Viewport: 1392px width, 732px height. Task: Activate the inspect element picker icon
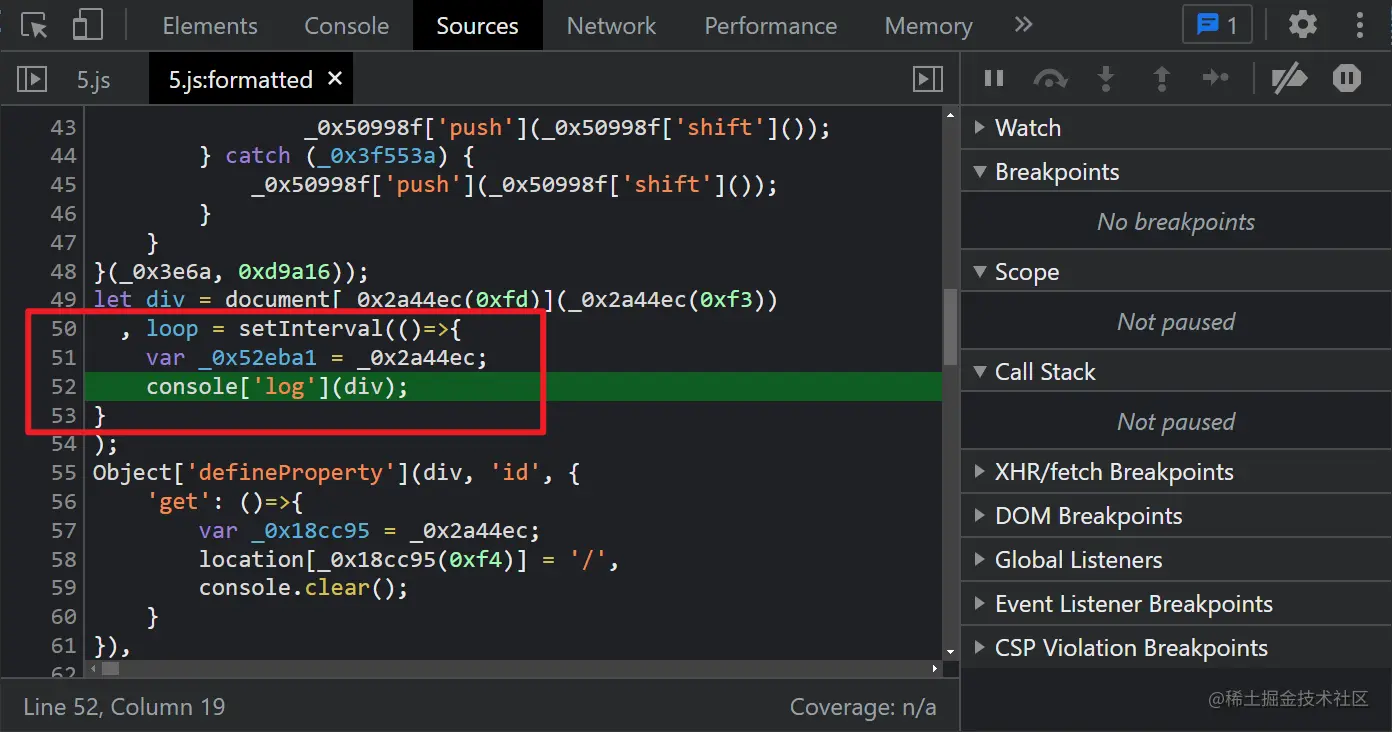34,26
